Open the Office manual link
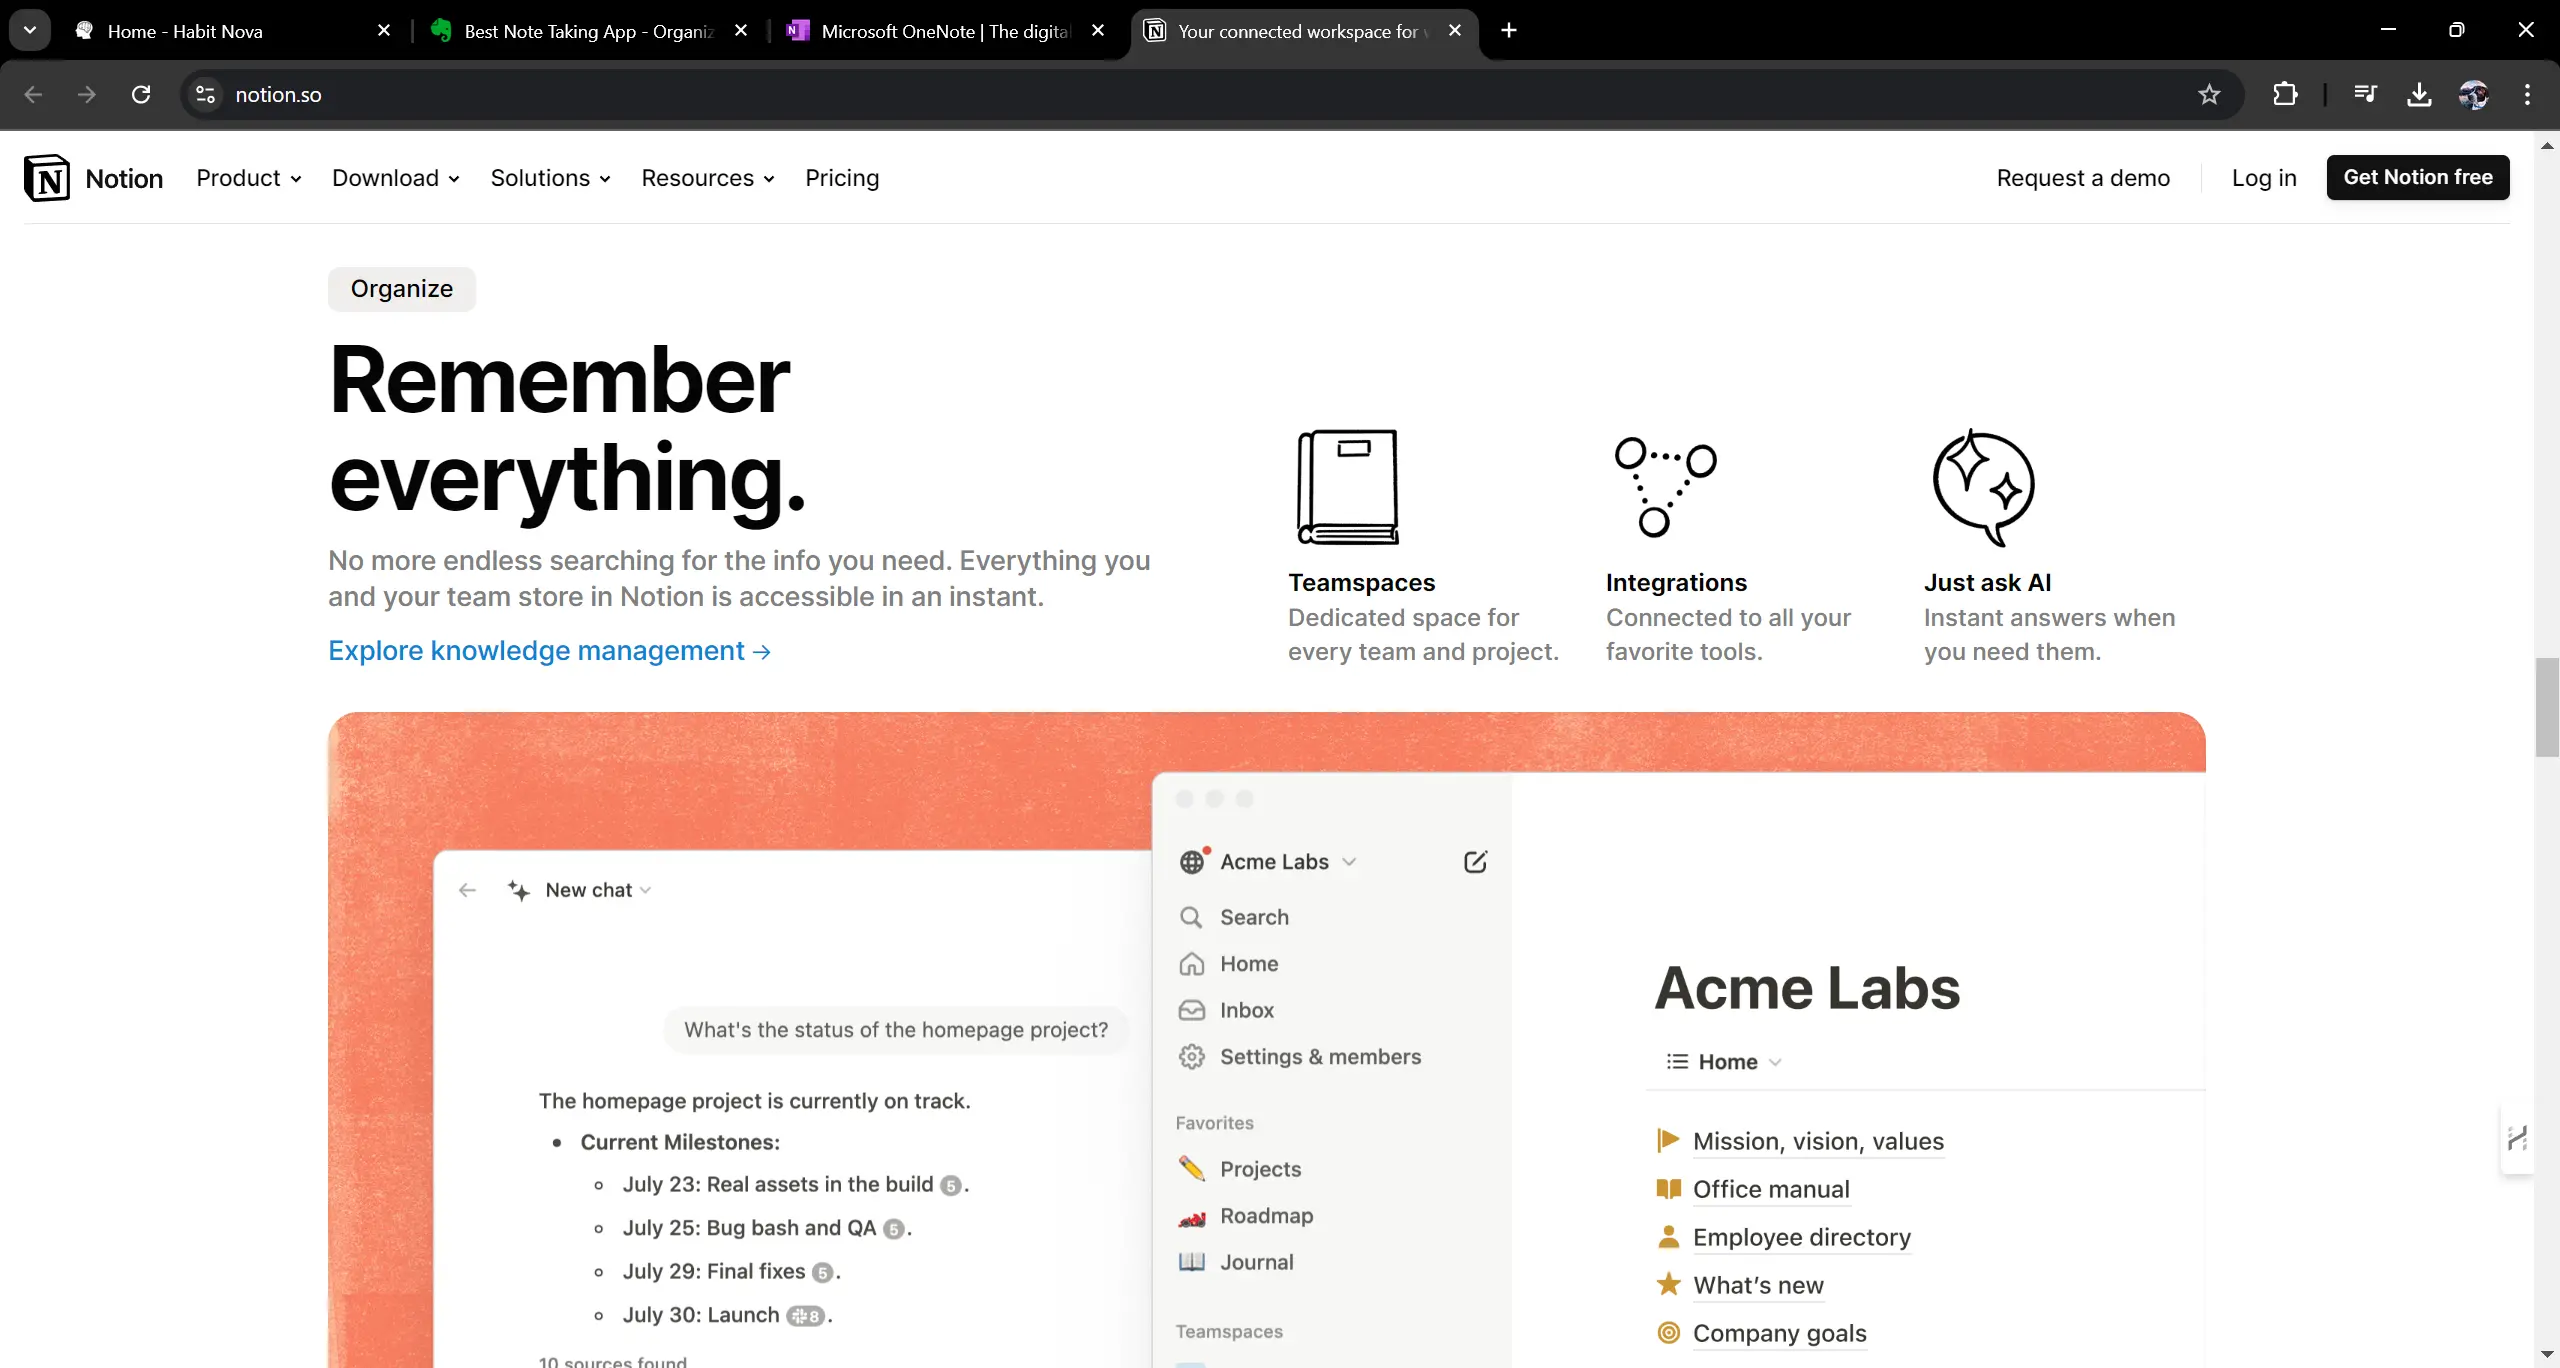This screenshot has width=2560, height=1368. [x=1771, y=1189]
